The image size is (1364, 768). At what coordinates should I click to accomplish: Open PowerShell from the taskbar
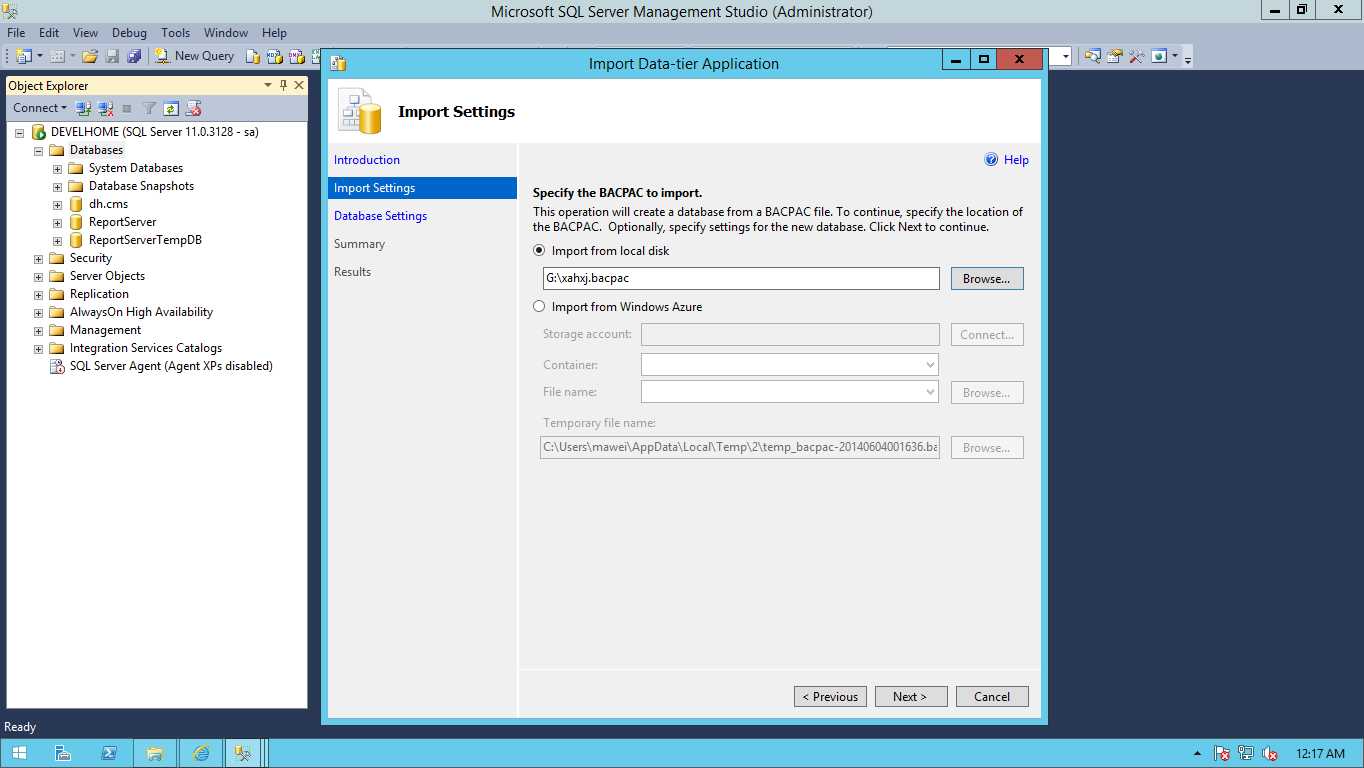pos(109,753)
